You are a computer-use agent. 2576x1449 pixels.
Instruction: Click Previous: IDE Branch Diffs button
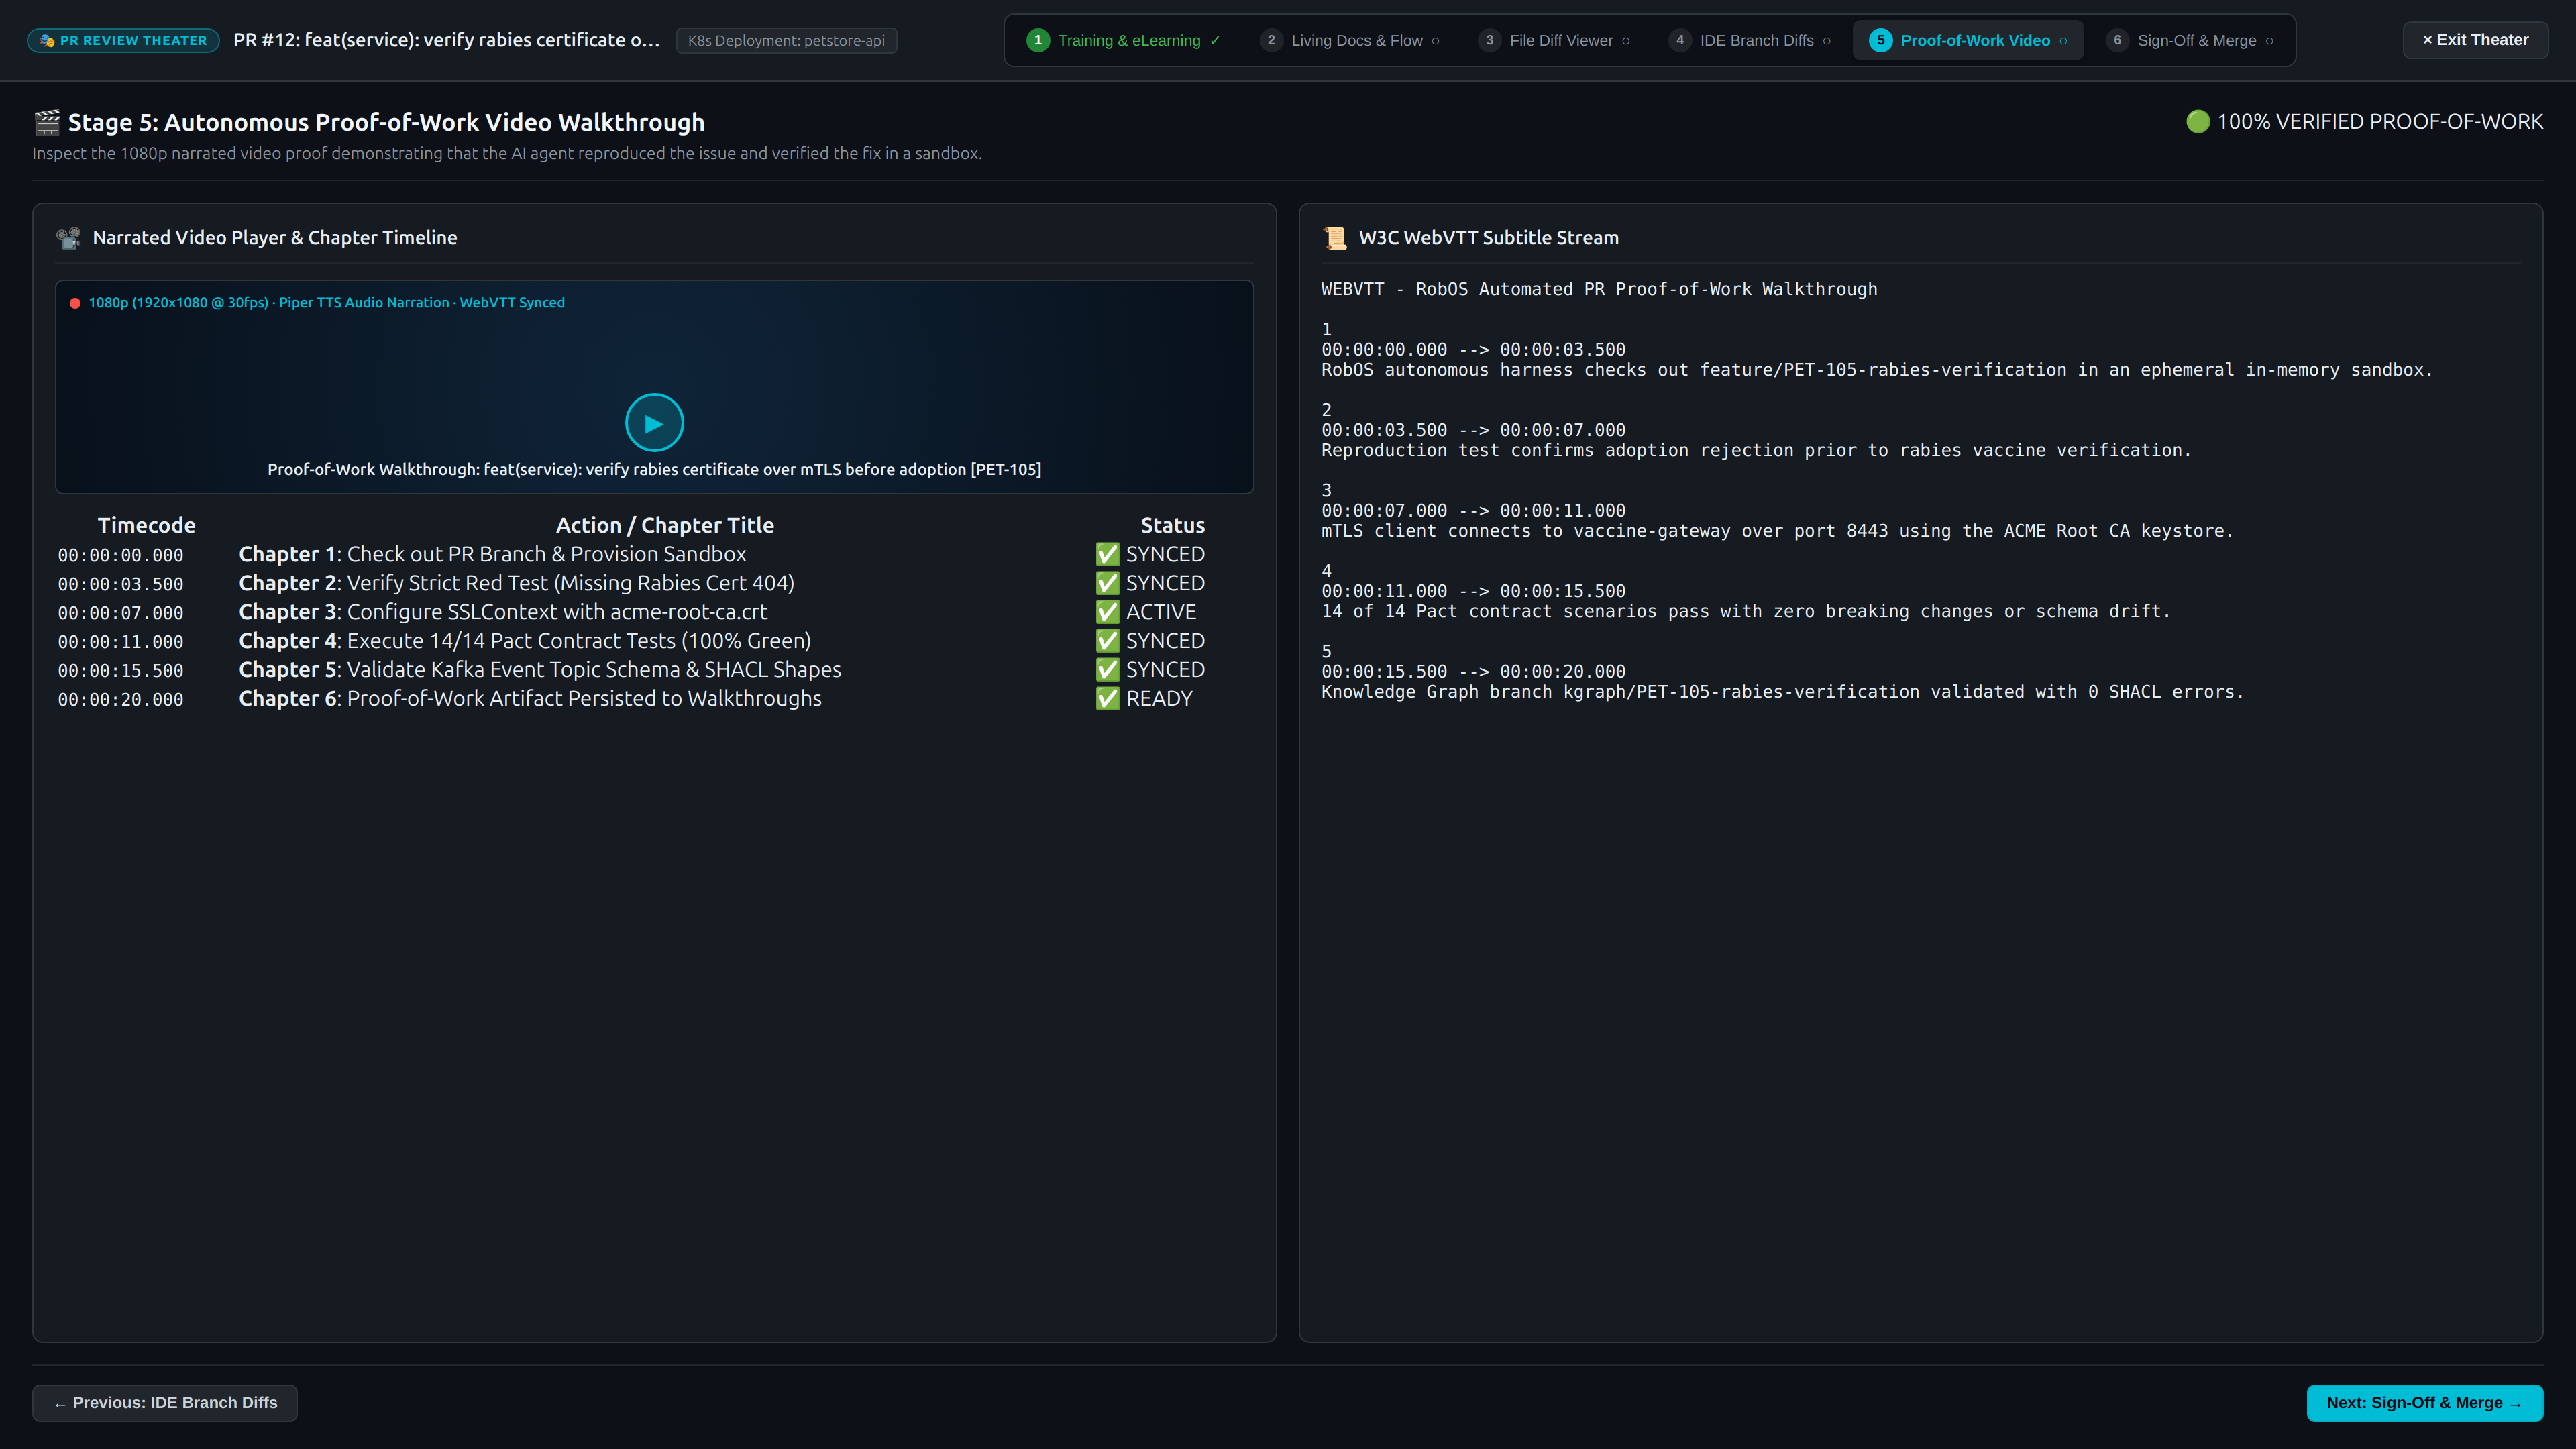[x=165, y=1403]
